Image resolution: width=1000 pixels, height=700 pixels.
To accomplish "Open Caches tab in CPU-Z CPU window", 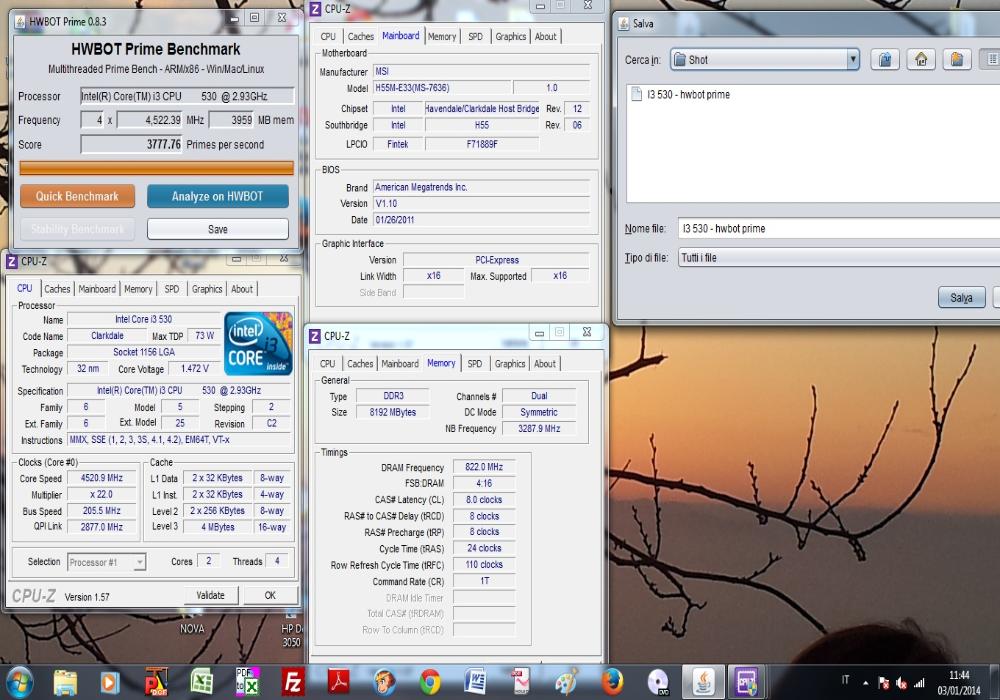I will point(57,289).
